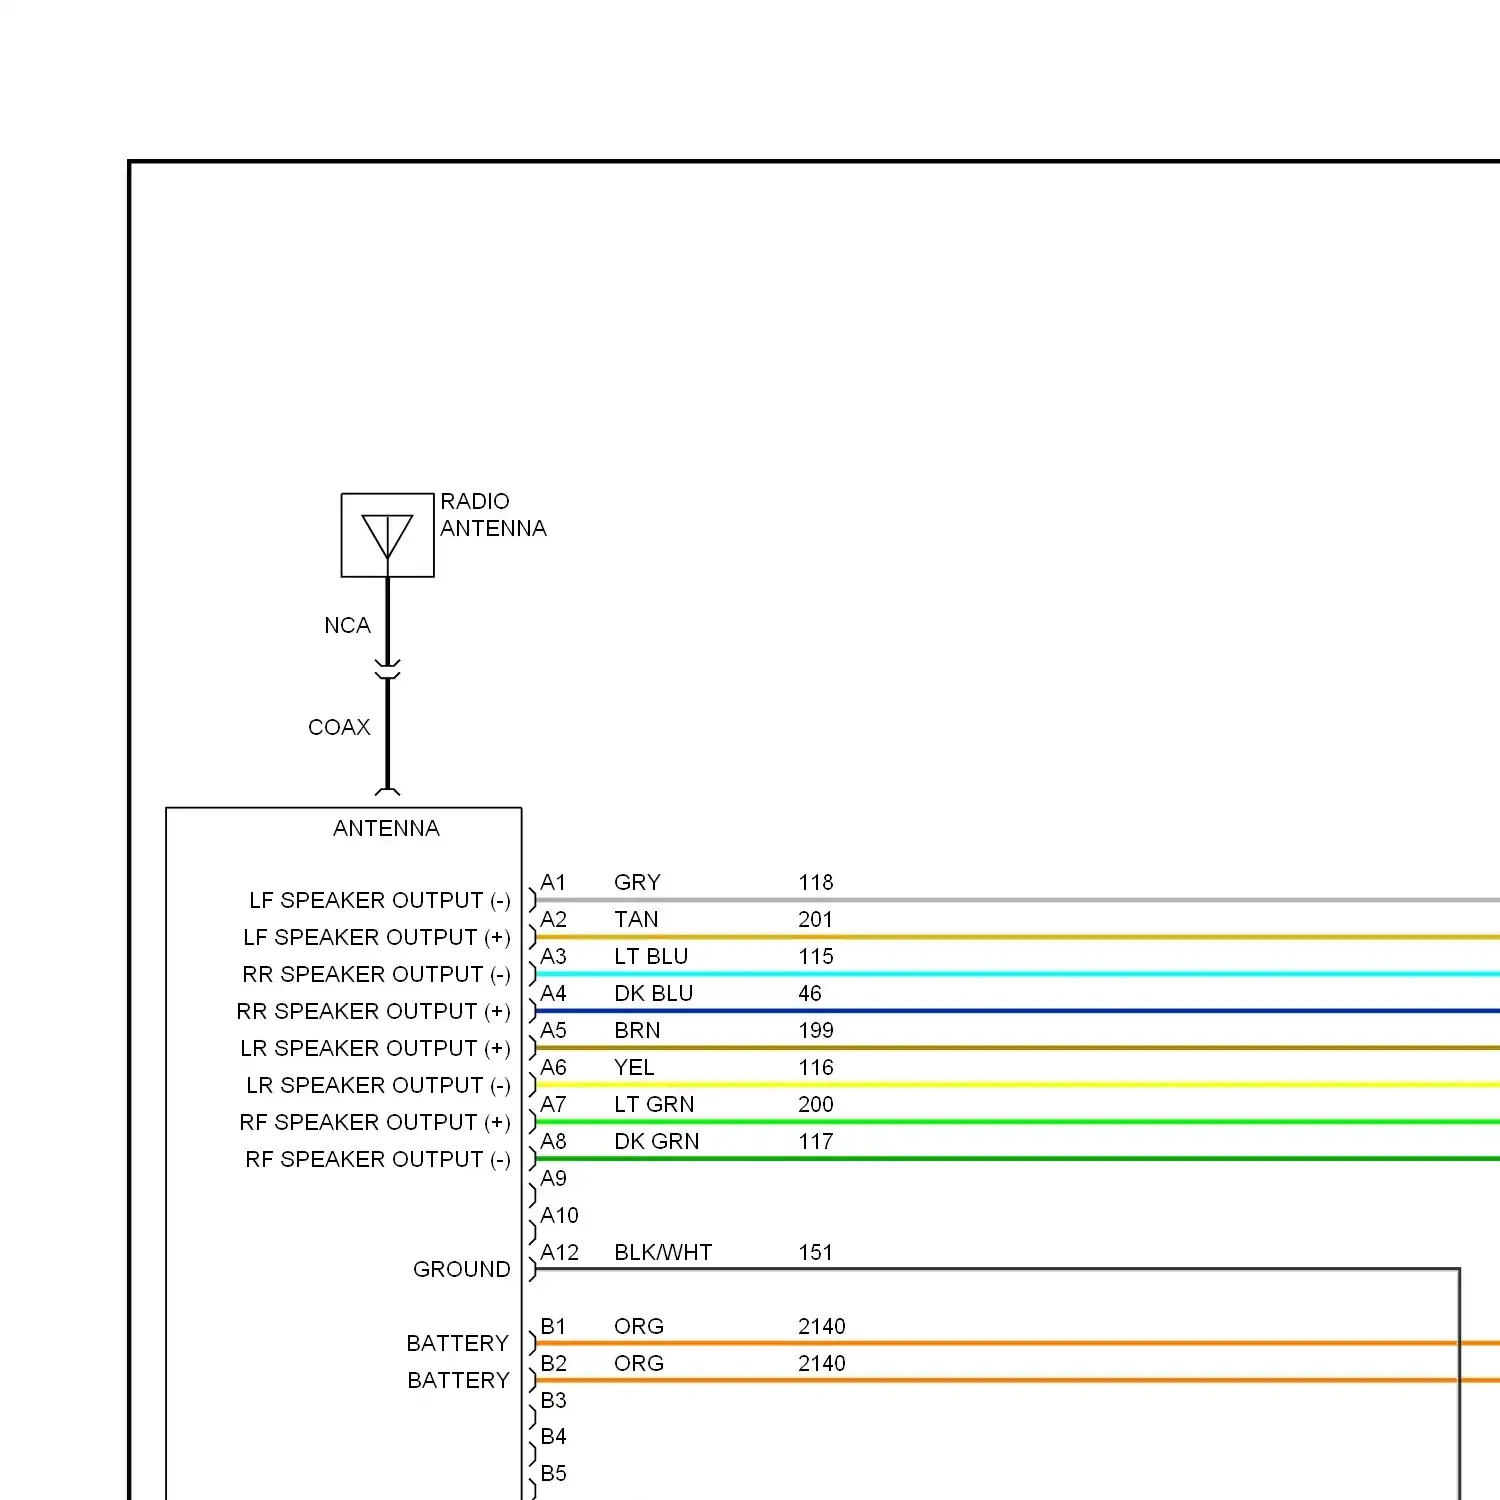Click pin label A9
Viewport: 1500px width, 1500px height.
click(x=554, y=1179)
